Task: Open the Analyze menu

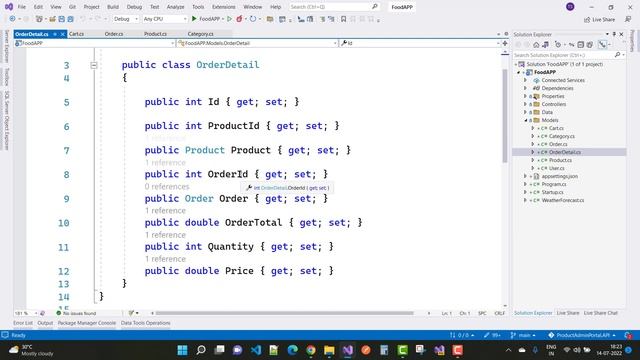Action: (176, 7)
